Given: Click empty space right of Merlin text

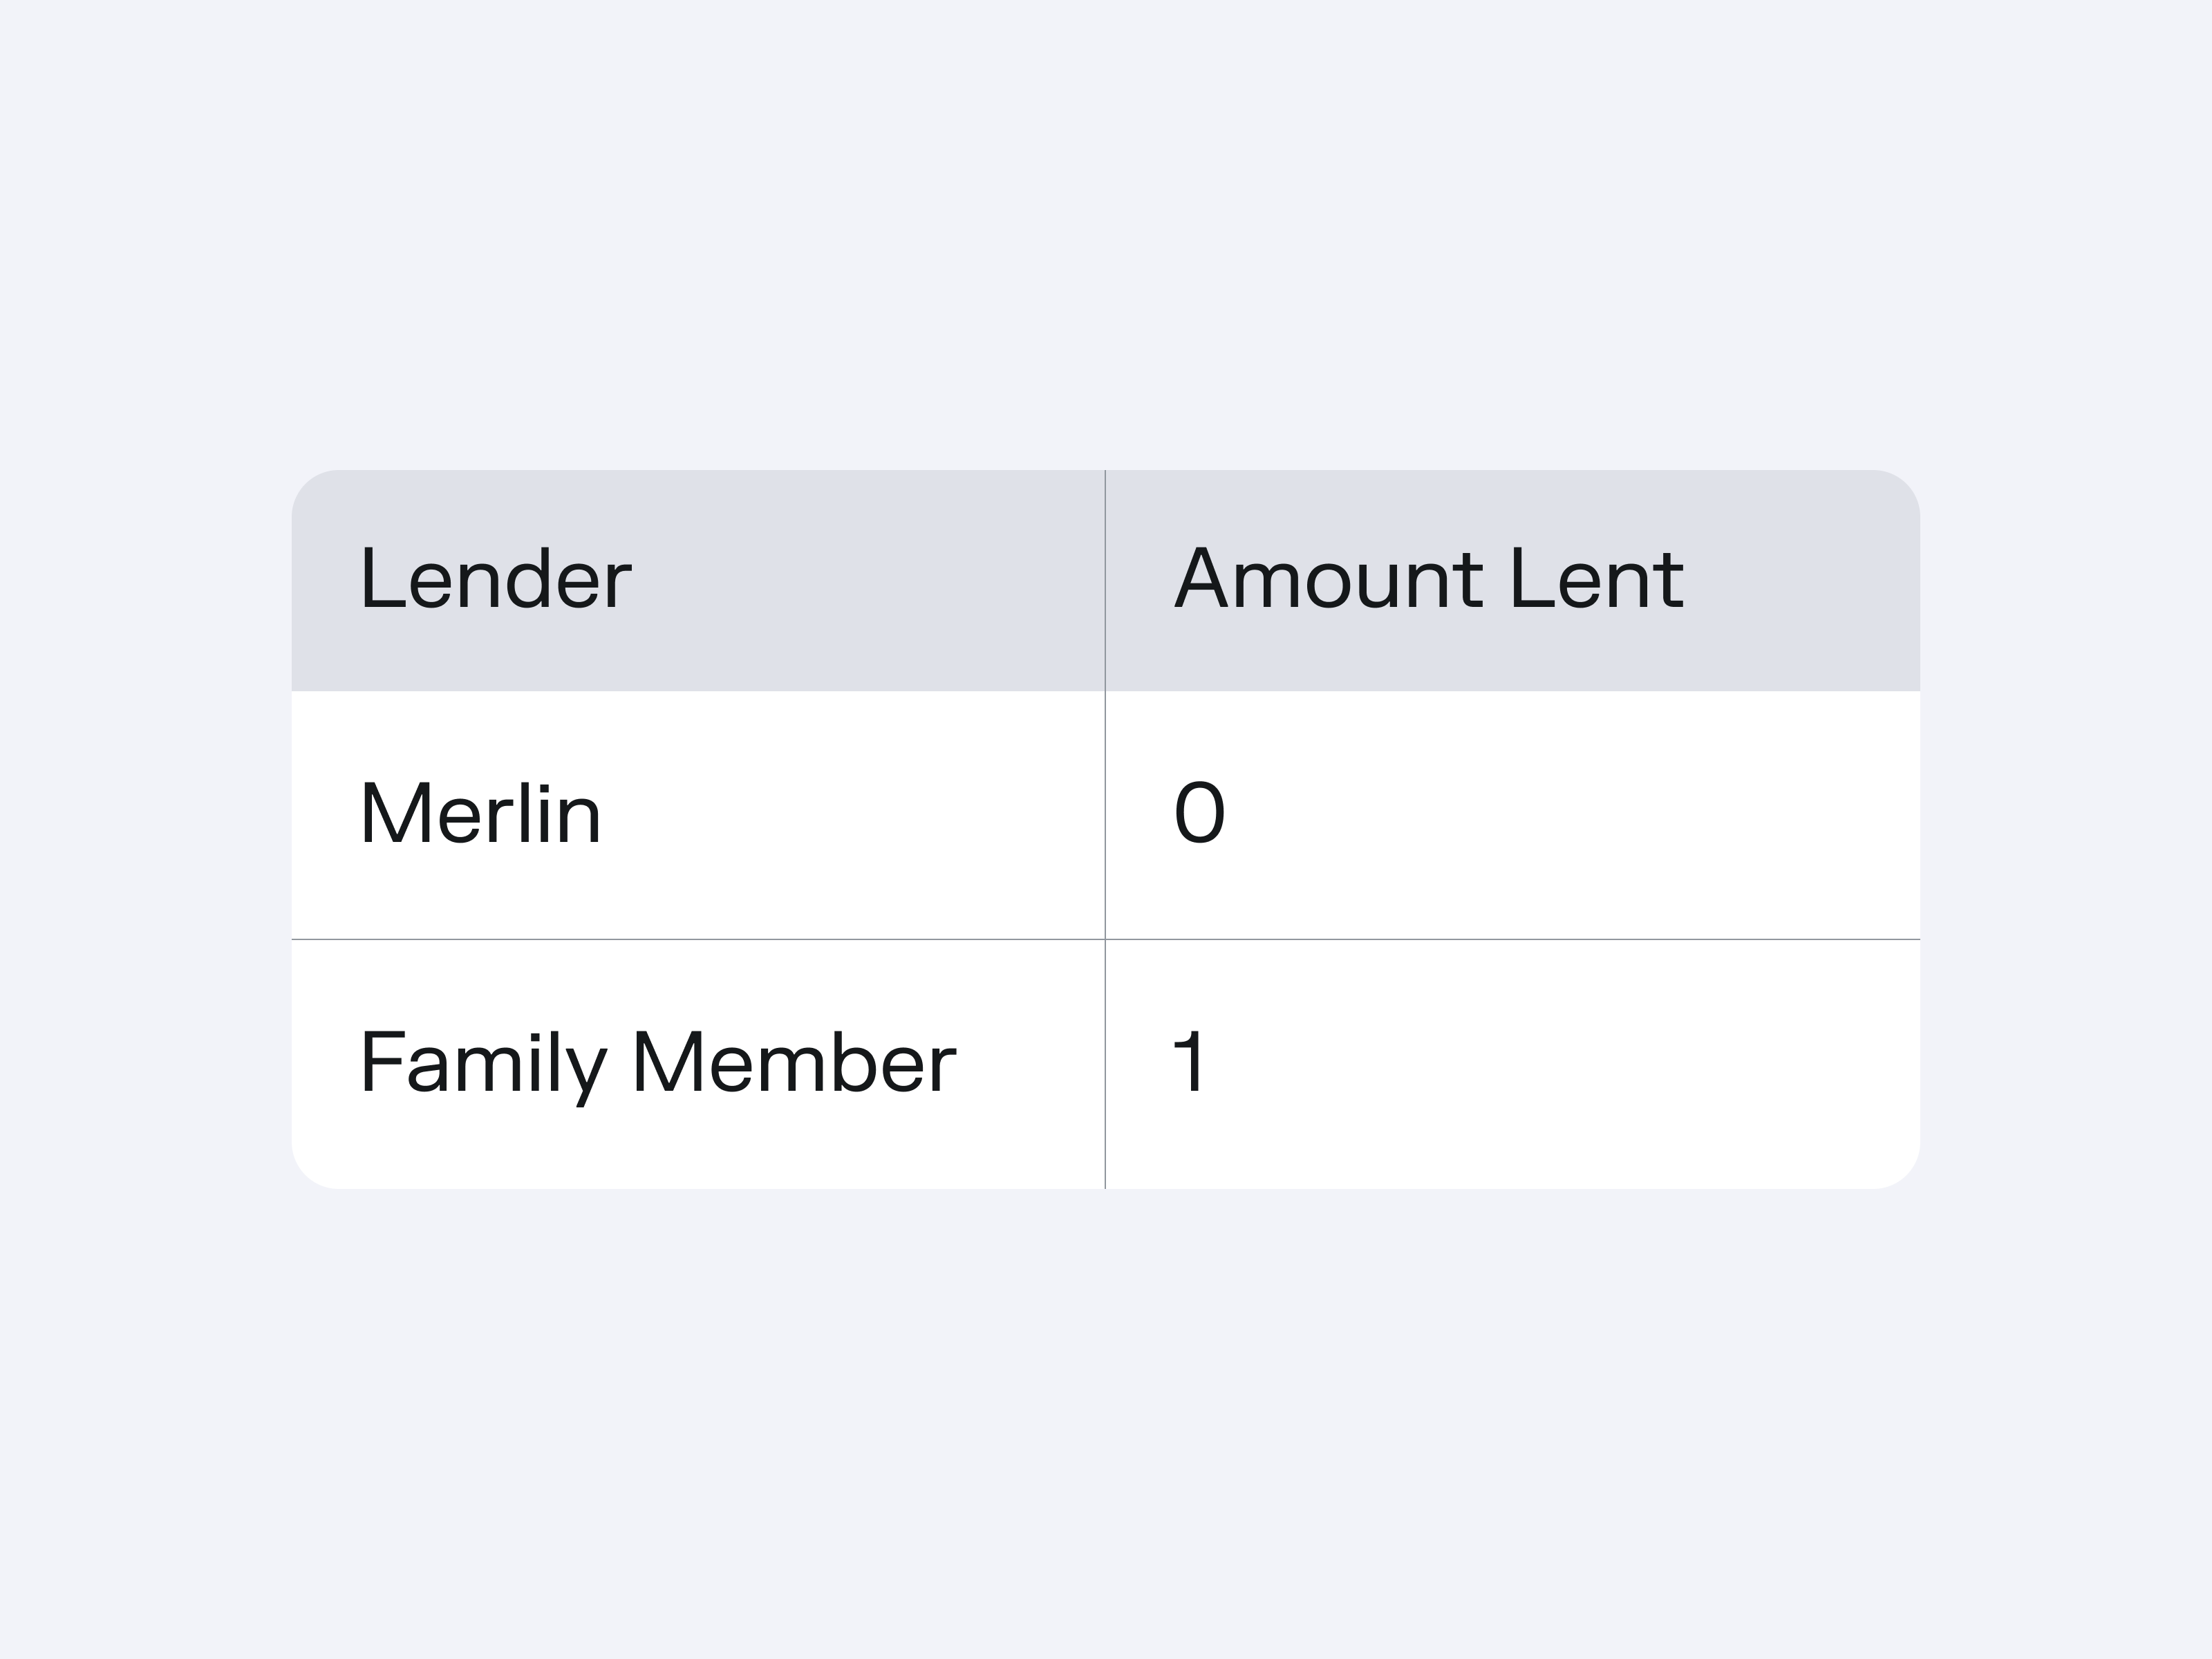Looking at the screenshot, I should 850,814.
